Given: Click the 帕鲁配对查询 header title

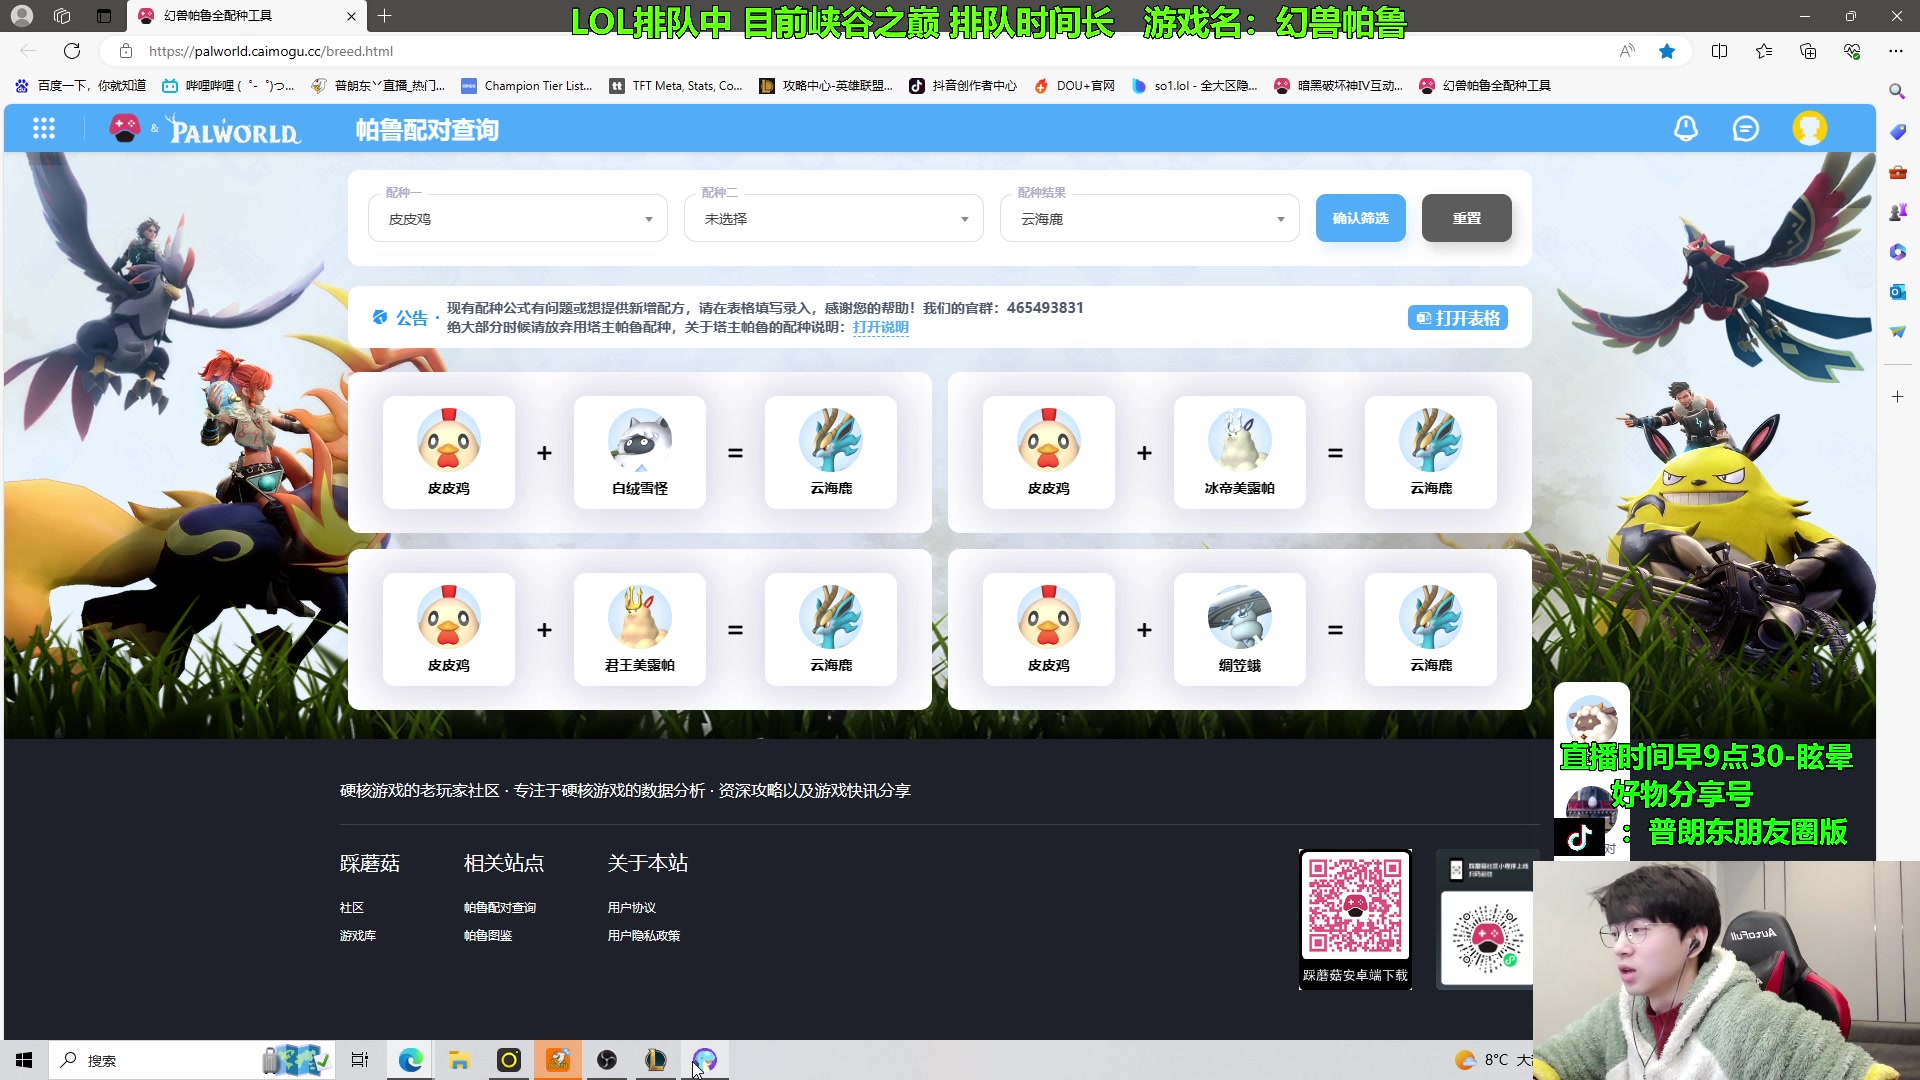Looking at the screenshot, I should click(427, 130).
